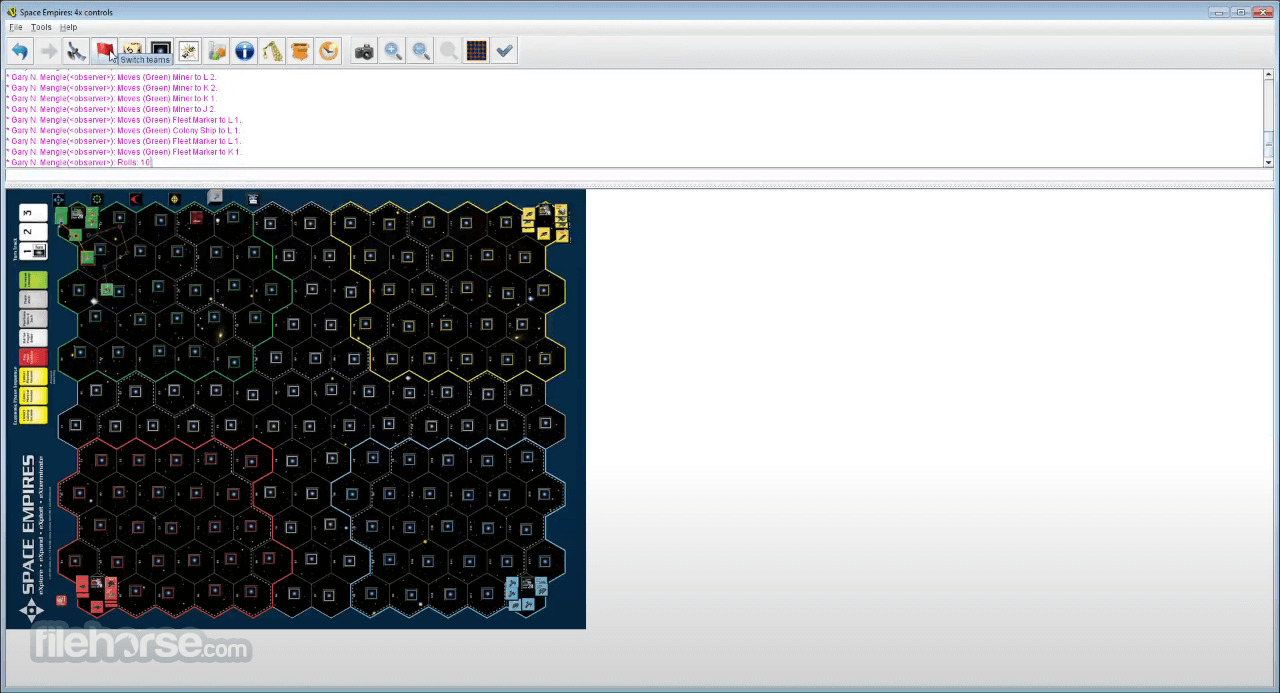Click the red crescent icon above map
Screen dimensions: 1280x693
click(136, 199)
